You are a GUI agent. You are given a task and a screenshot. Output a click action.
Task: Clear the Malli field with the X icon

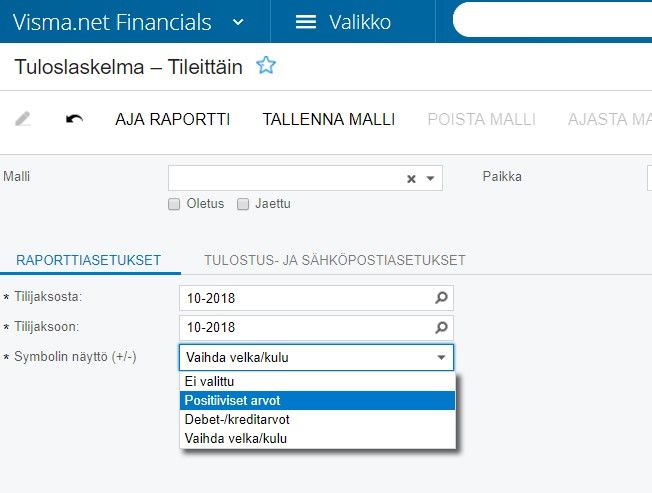tap(411, 179)
